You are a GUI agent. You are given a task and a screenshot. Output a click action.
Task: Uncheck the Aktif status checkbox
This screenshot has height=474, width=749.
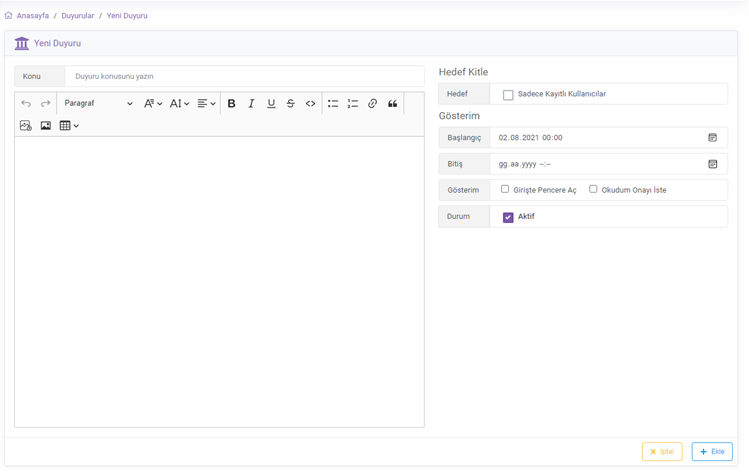tap(508, 217)
